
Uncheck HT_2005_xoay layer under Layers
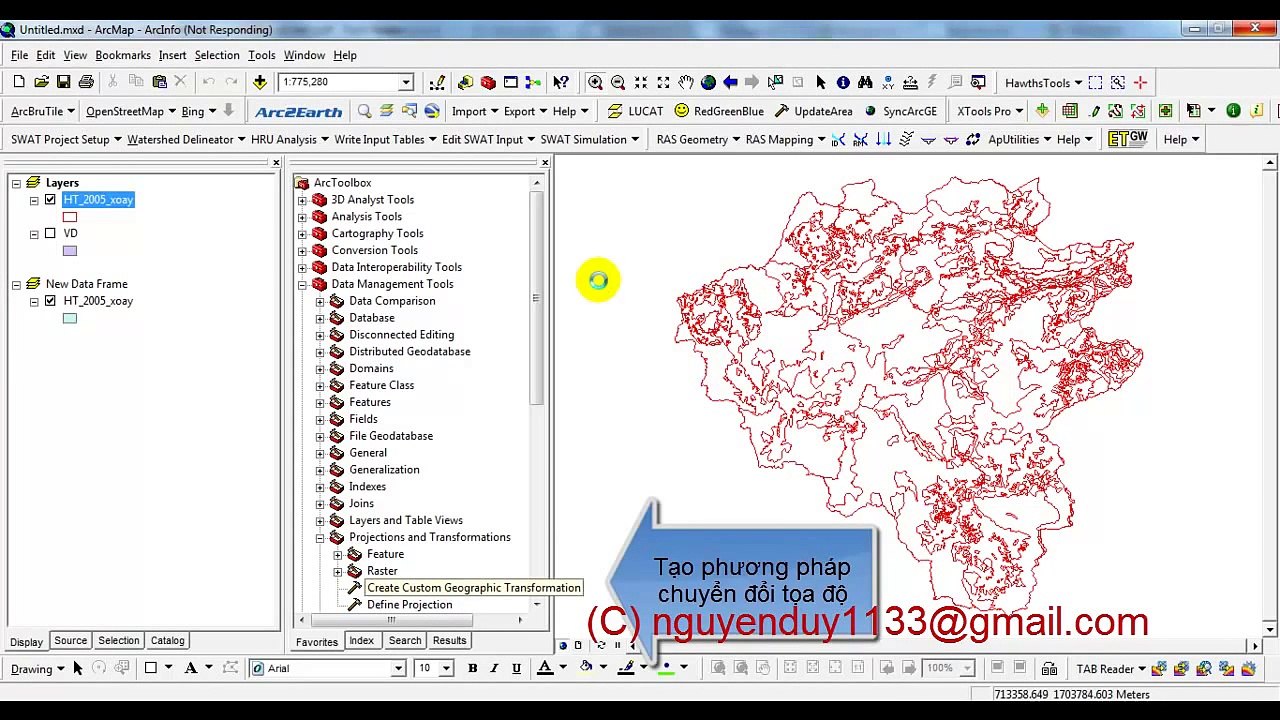point(50,200)
